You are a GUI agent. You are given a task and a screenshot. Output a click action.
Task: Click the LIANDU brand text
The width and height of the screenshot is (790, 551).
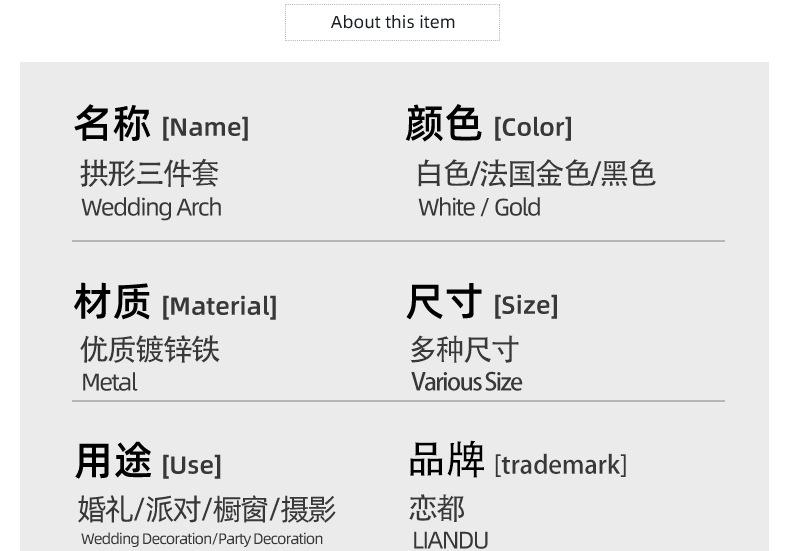[450, 540]
